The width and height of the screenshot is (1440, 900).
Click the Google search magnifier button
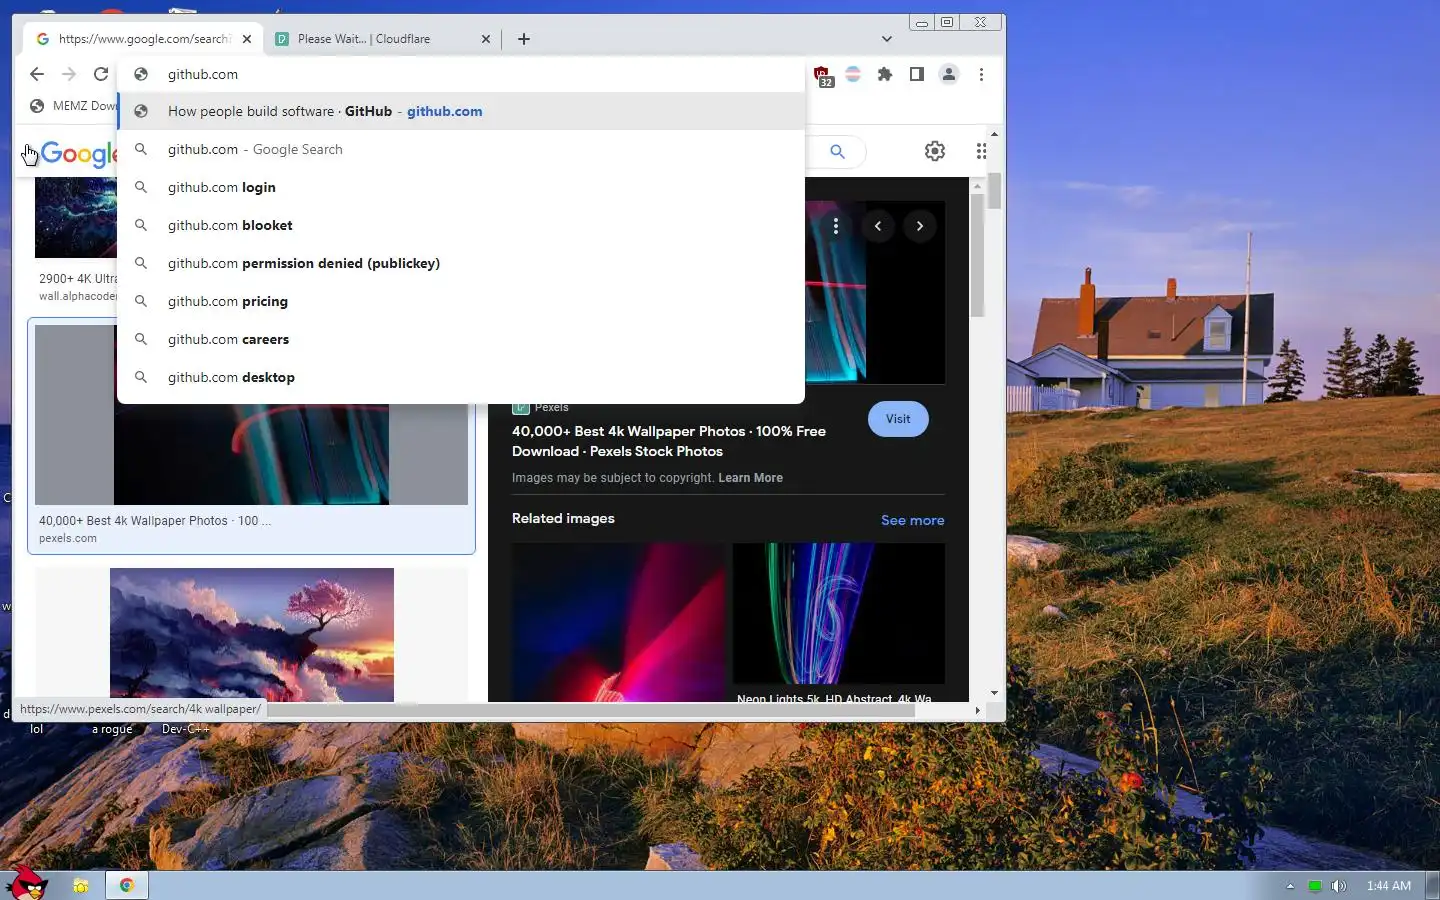click(x=837, y=151)
